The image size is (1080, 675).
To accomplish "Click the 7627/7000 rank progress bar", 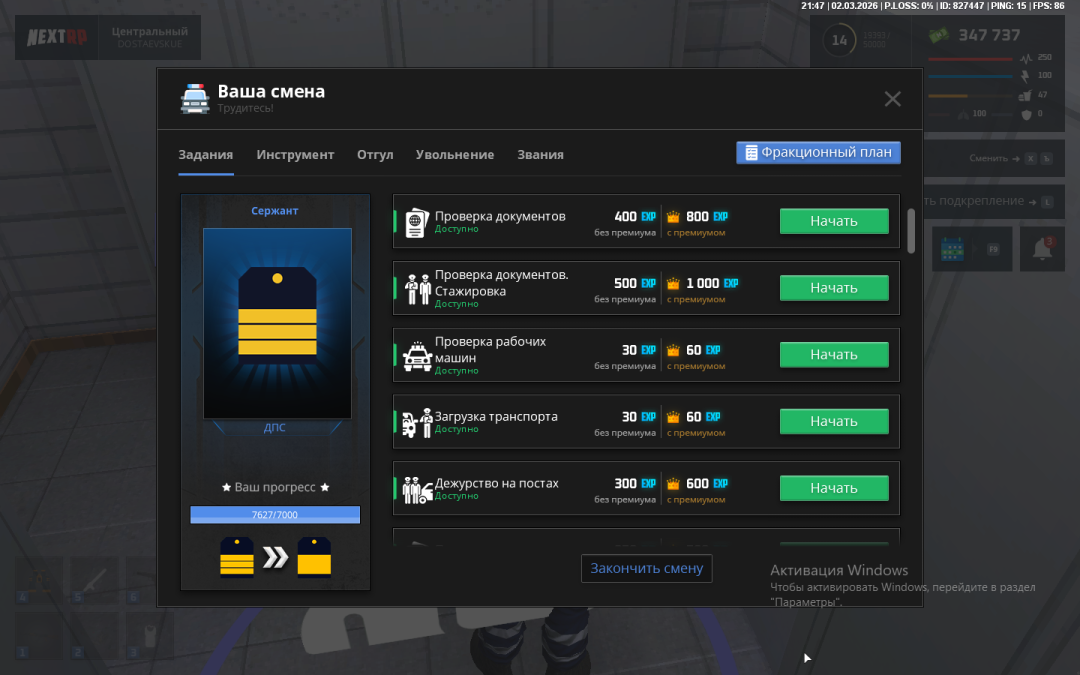I will click(275, 515).
